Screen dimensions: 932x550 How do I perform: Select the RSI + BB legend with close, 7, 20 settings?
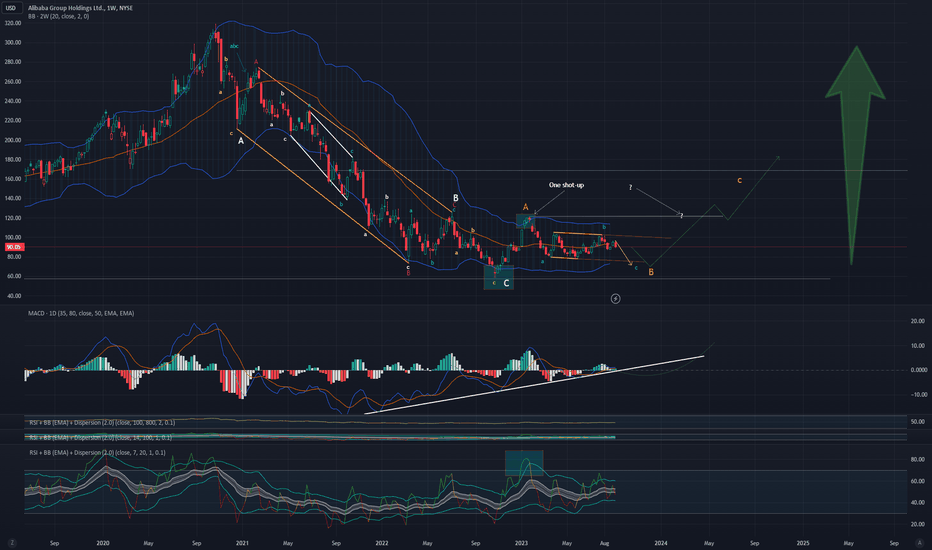(x=97, y=452)
